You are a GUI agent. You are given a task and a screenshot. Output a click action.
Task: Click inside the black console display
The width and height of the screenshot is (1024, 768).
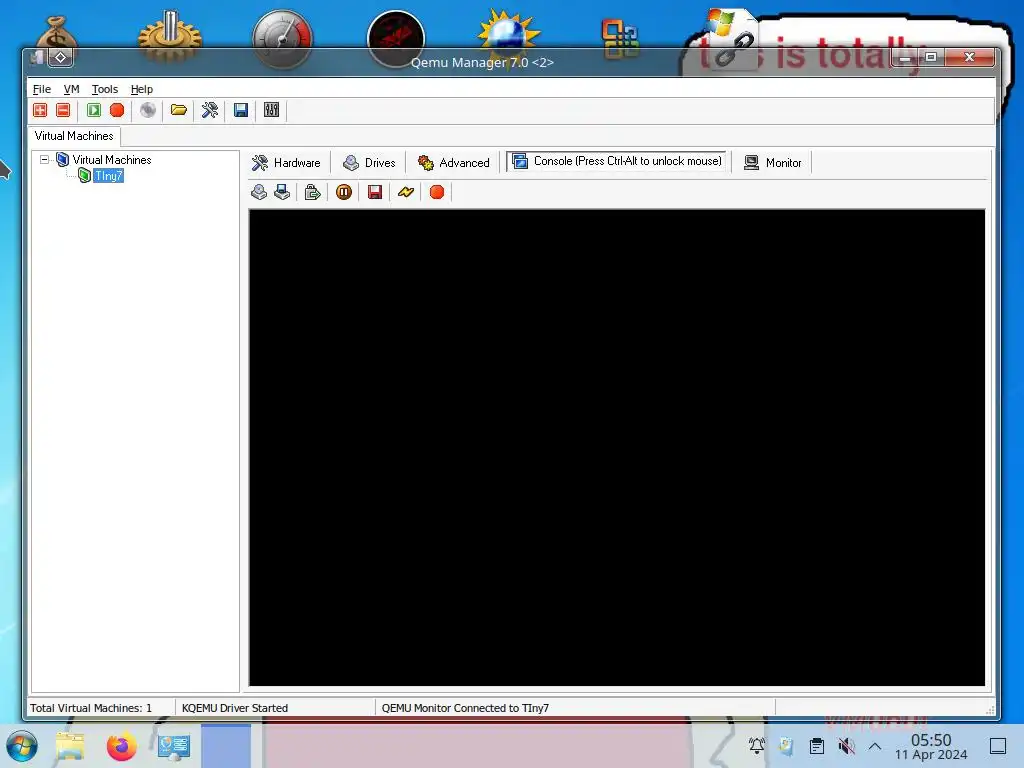pos(616,447)
